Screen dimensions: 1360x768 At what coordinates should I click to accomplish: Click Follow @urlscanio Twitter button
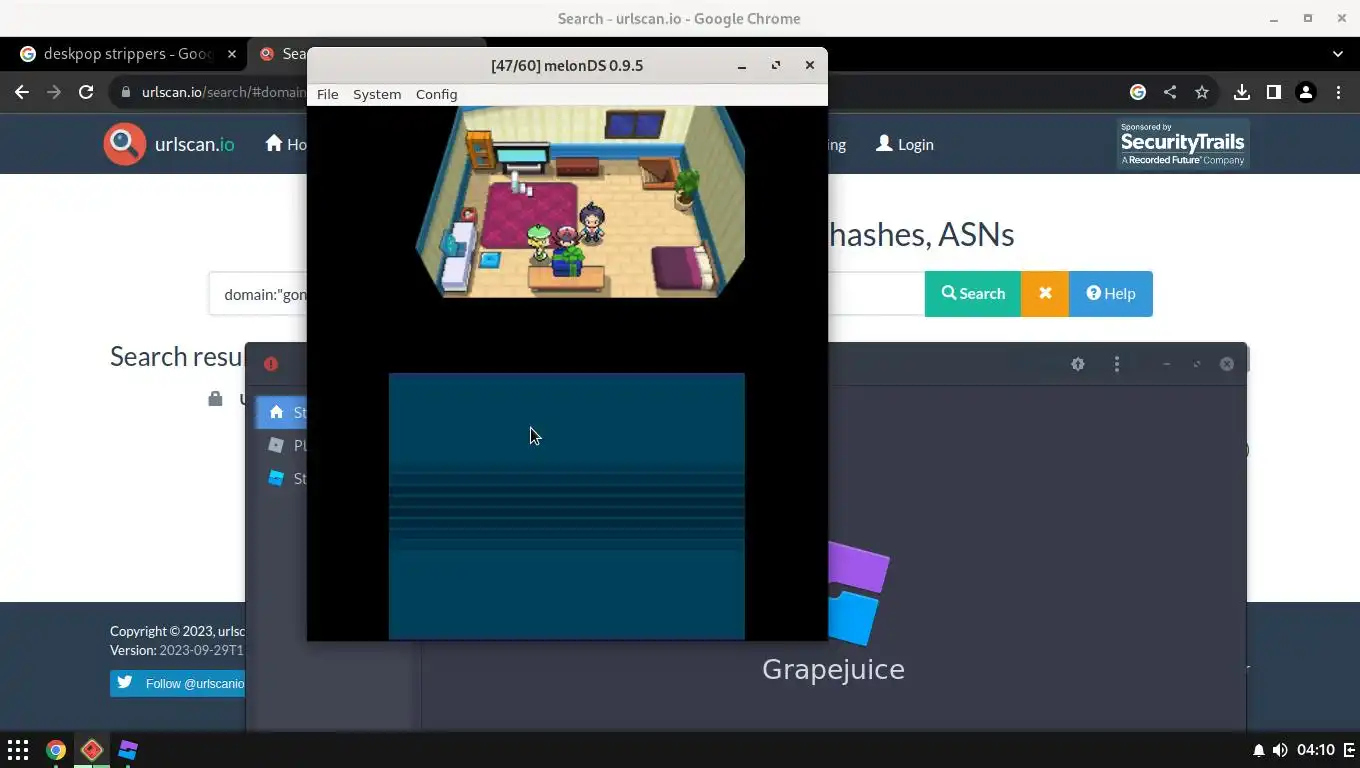point(178,684)
